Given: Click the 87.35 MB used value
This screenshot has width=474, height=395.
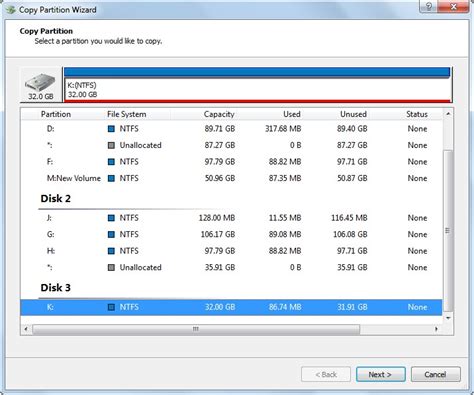Looking at the screenshot, I should click(285, 178).
